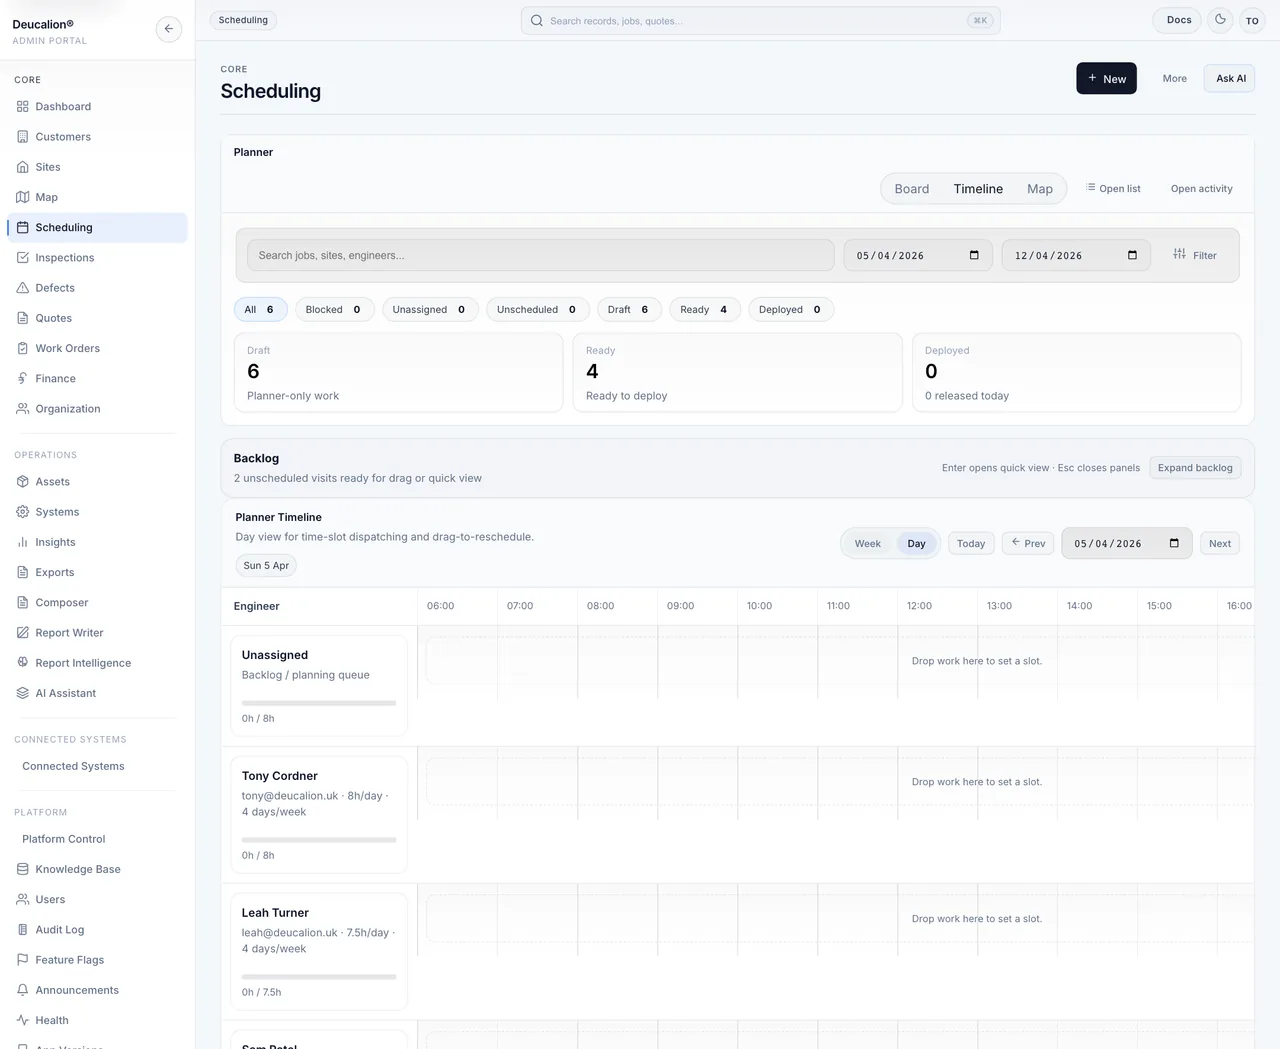Screen dimensions: 1280x1049
Task: Switch the Planner to the Board tab
Action: (911, 188)
